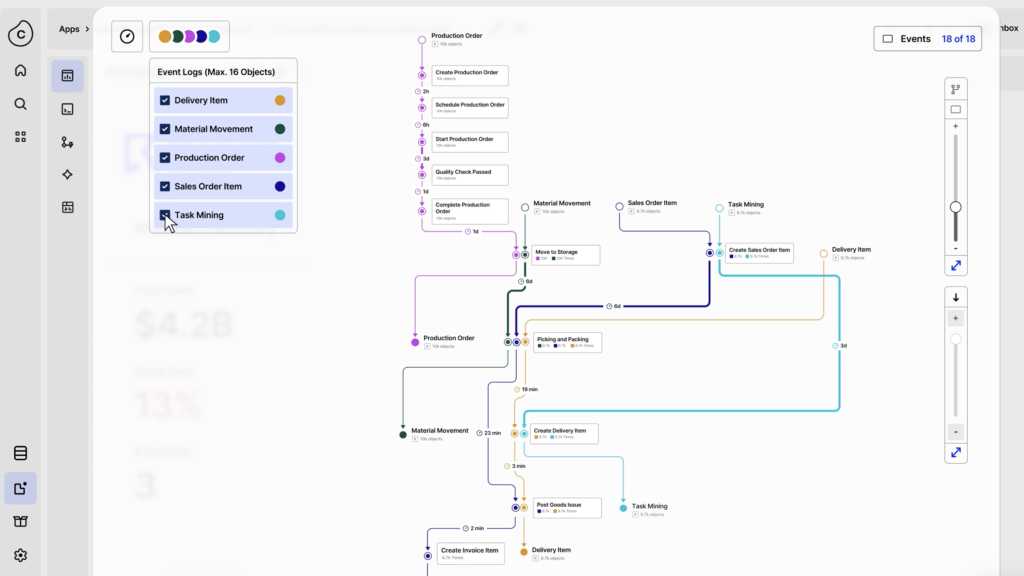This screenshot has width=1024, height=576.
Task: Click the Material Movement start circle
Action: (525, 208)
